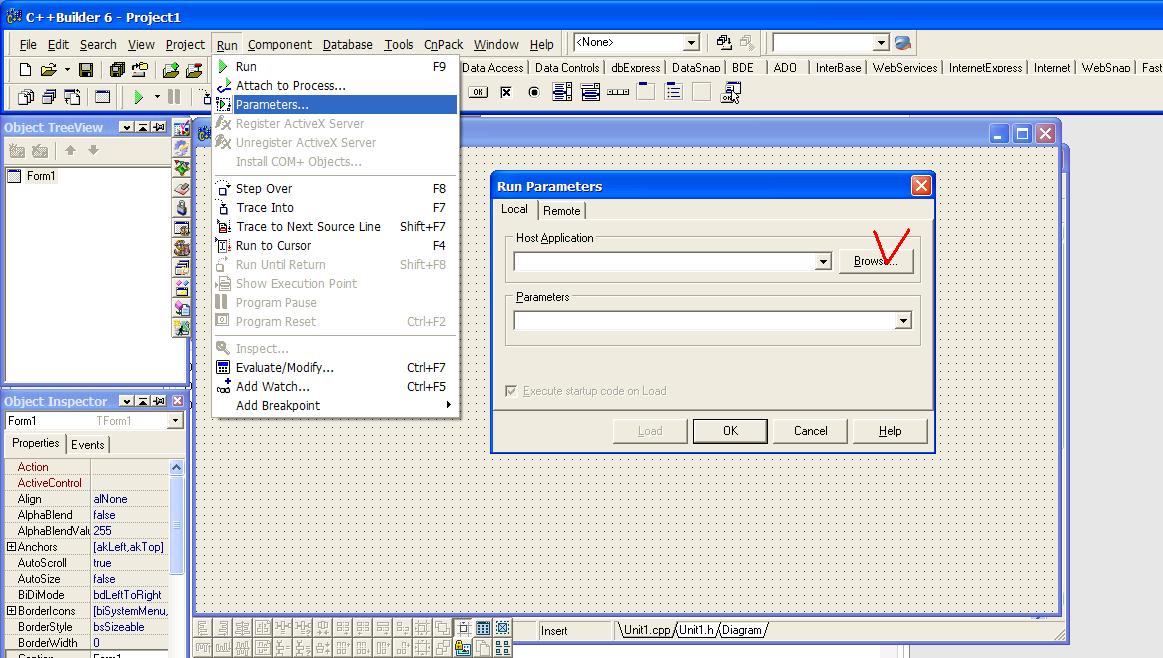Click the Open Project folder icon

171,70
